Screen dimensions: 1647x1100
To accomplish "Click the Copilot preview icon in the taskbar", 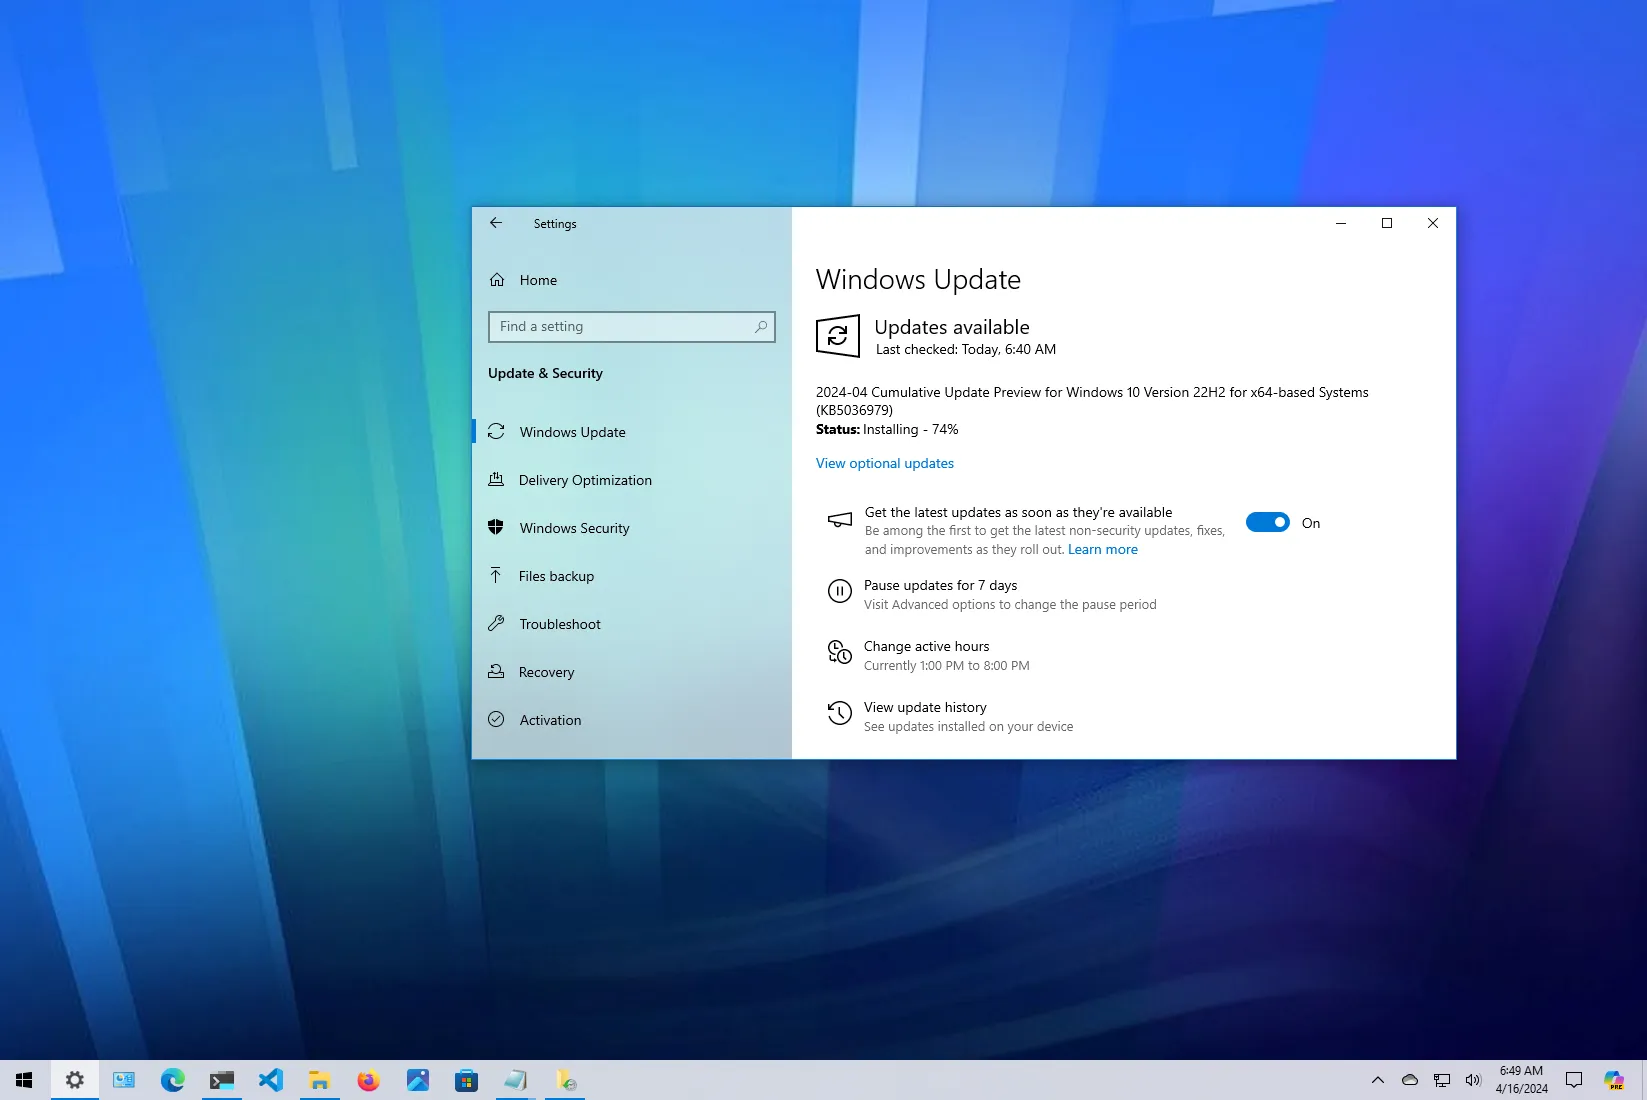I will (x=1614, y=1080).
